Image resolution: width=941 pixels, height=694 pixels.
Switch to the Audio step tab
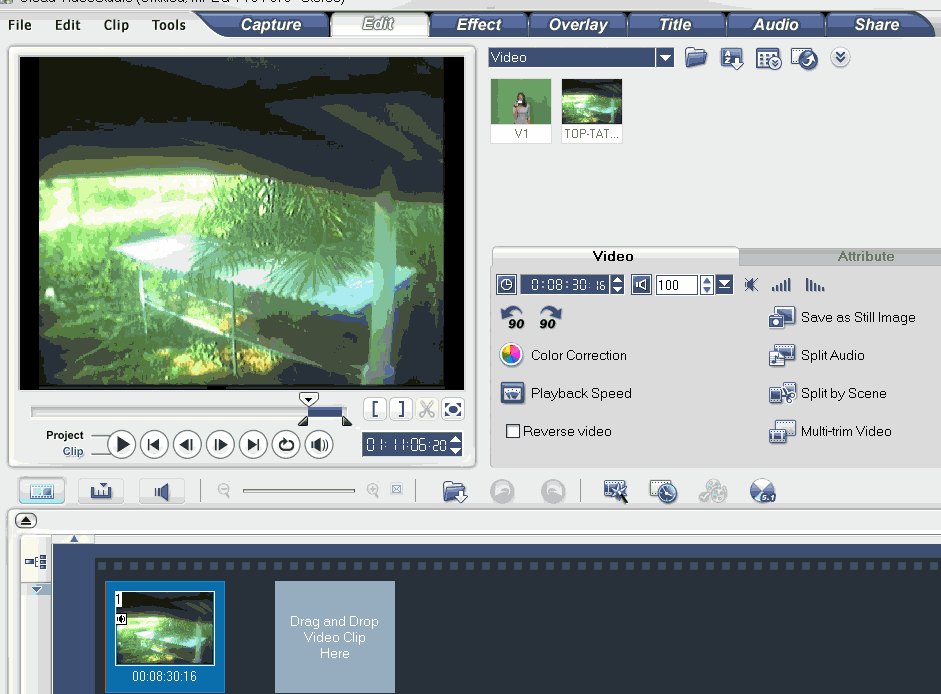775,25
